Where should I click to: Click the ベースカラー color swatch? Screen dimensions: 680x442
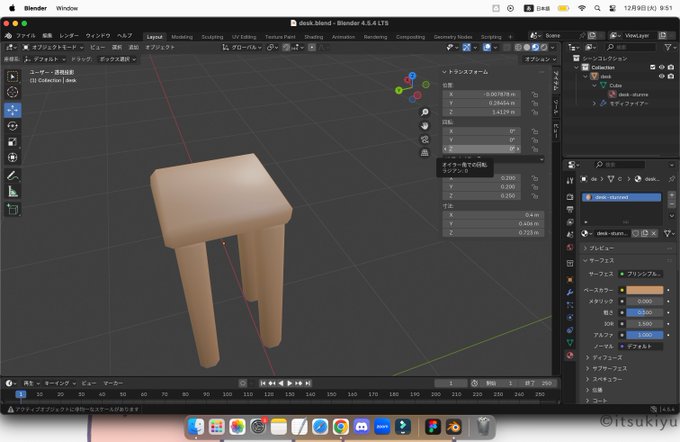(x=644, y=290)
